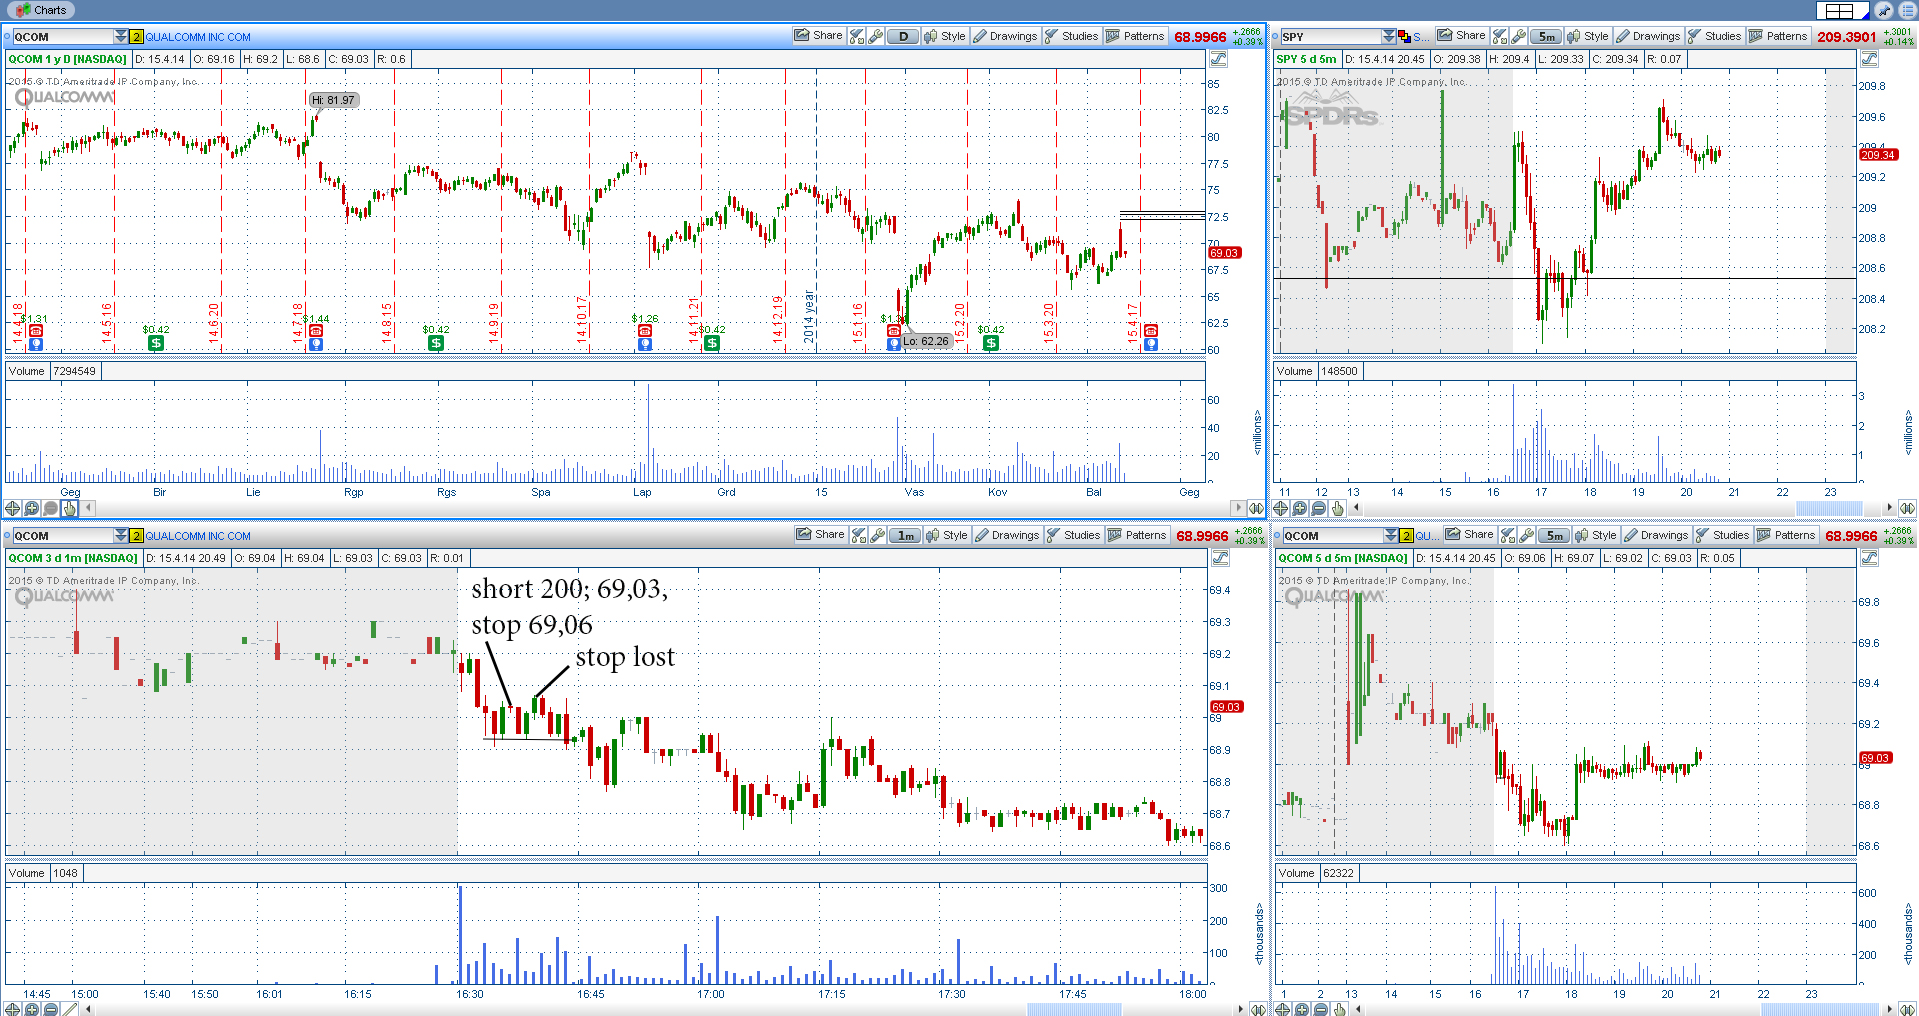Click zoom in icon under SPY chart

[x=1300, y=508]
